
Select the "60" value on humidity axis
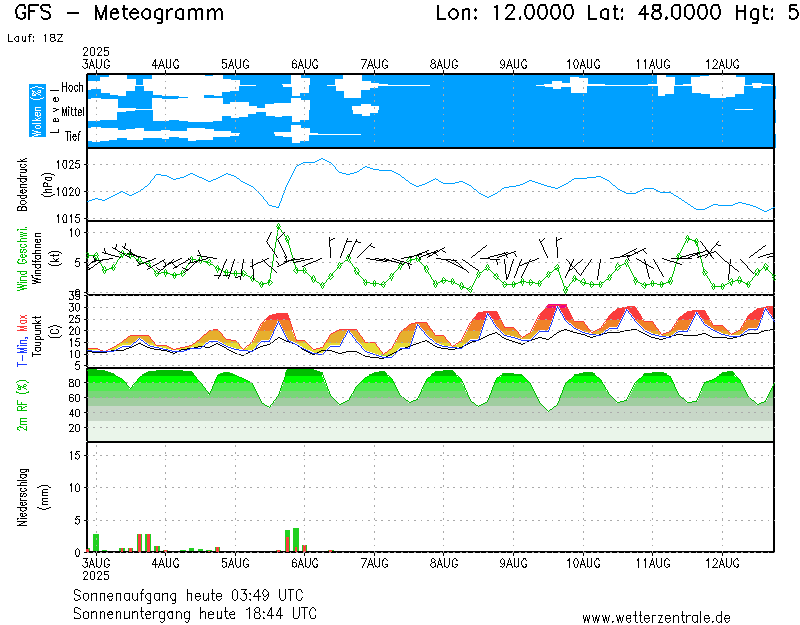pyautogui.click(x=74, y=398)
